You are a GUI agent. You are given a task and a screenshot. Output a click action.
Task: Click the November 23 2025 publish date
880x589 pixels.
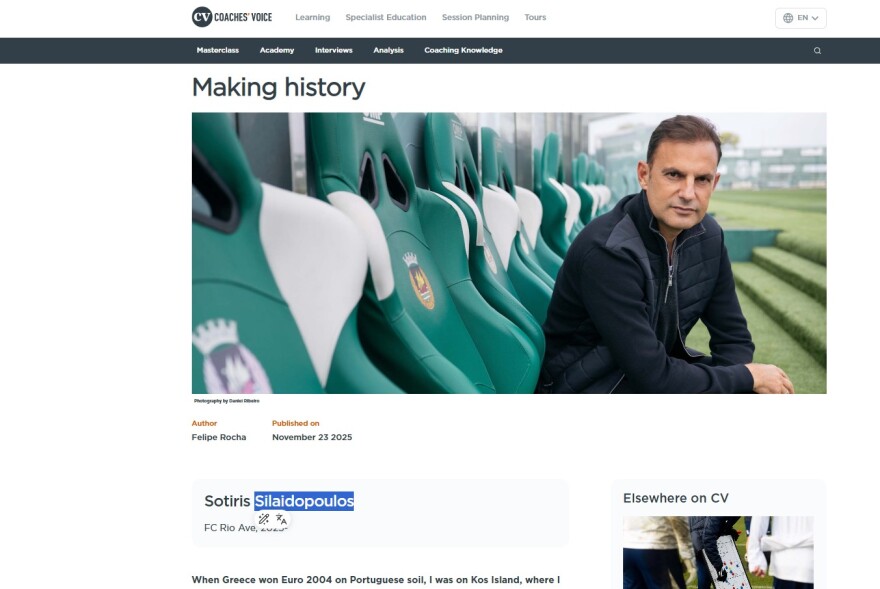click(x=312, y=437)
